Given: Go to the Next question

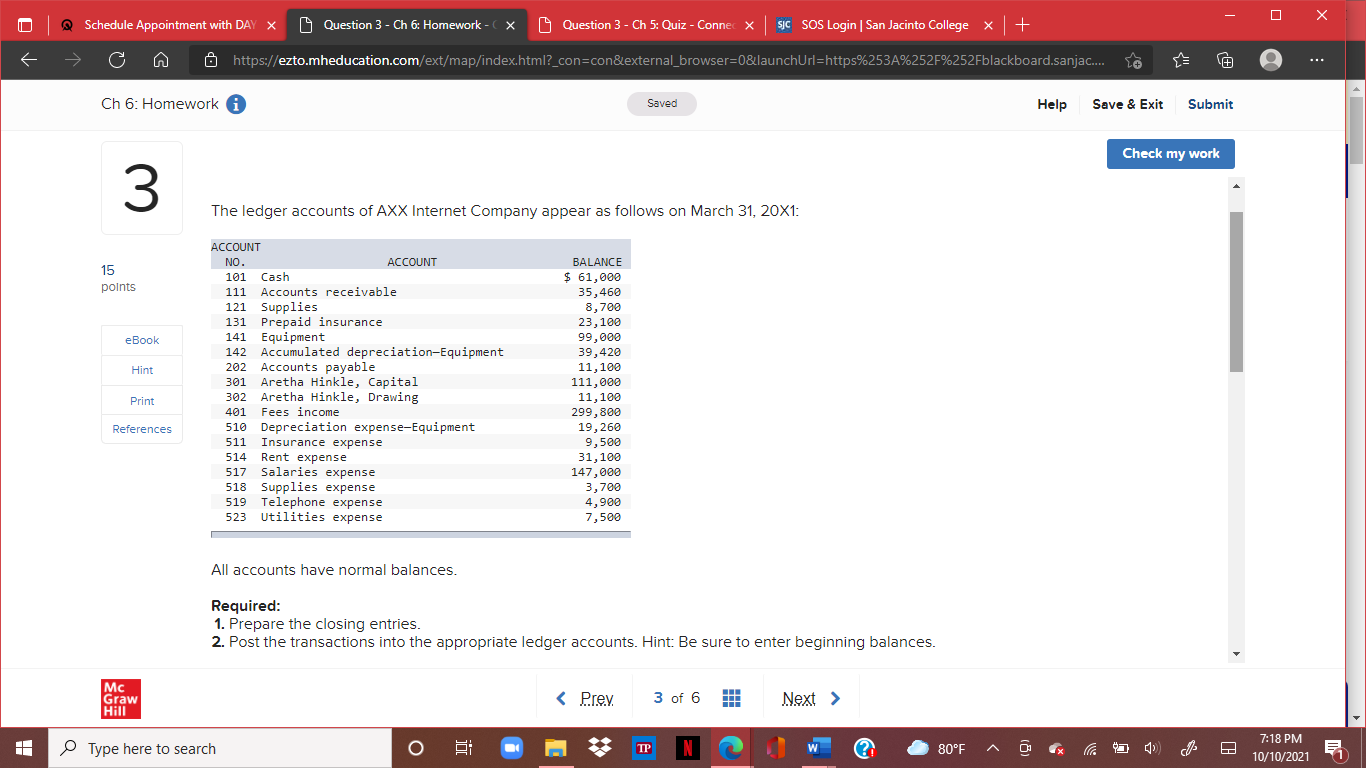Looking at the screenshot, I should click(x=811, y=698).
